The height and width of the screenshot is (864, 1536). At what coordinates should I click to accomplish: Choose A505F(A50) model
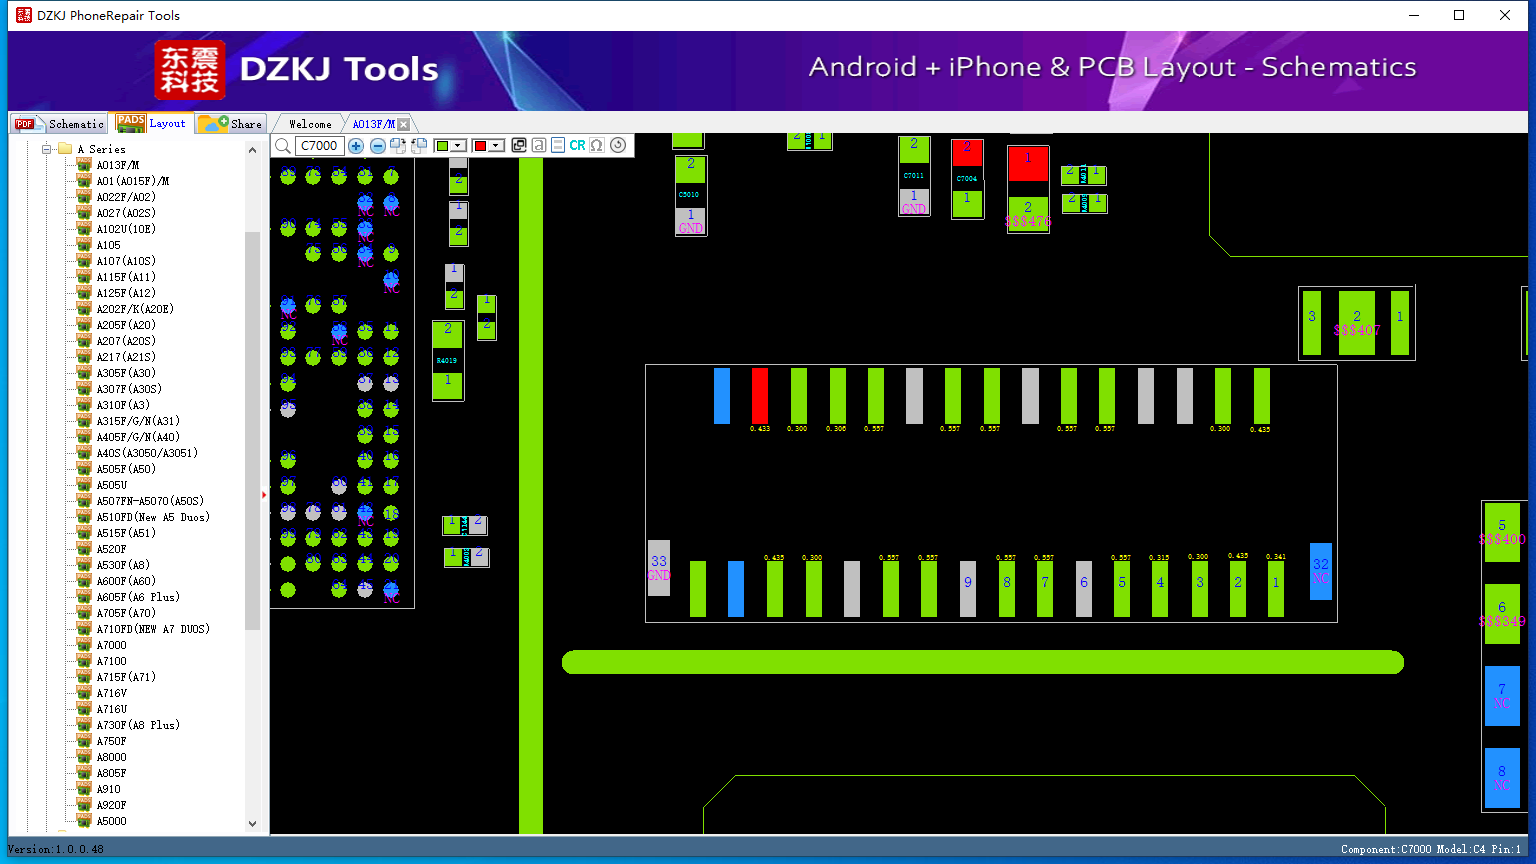[126, 469]
